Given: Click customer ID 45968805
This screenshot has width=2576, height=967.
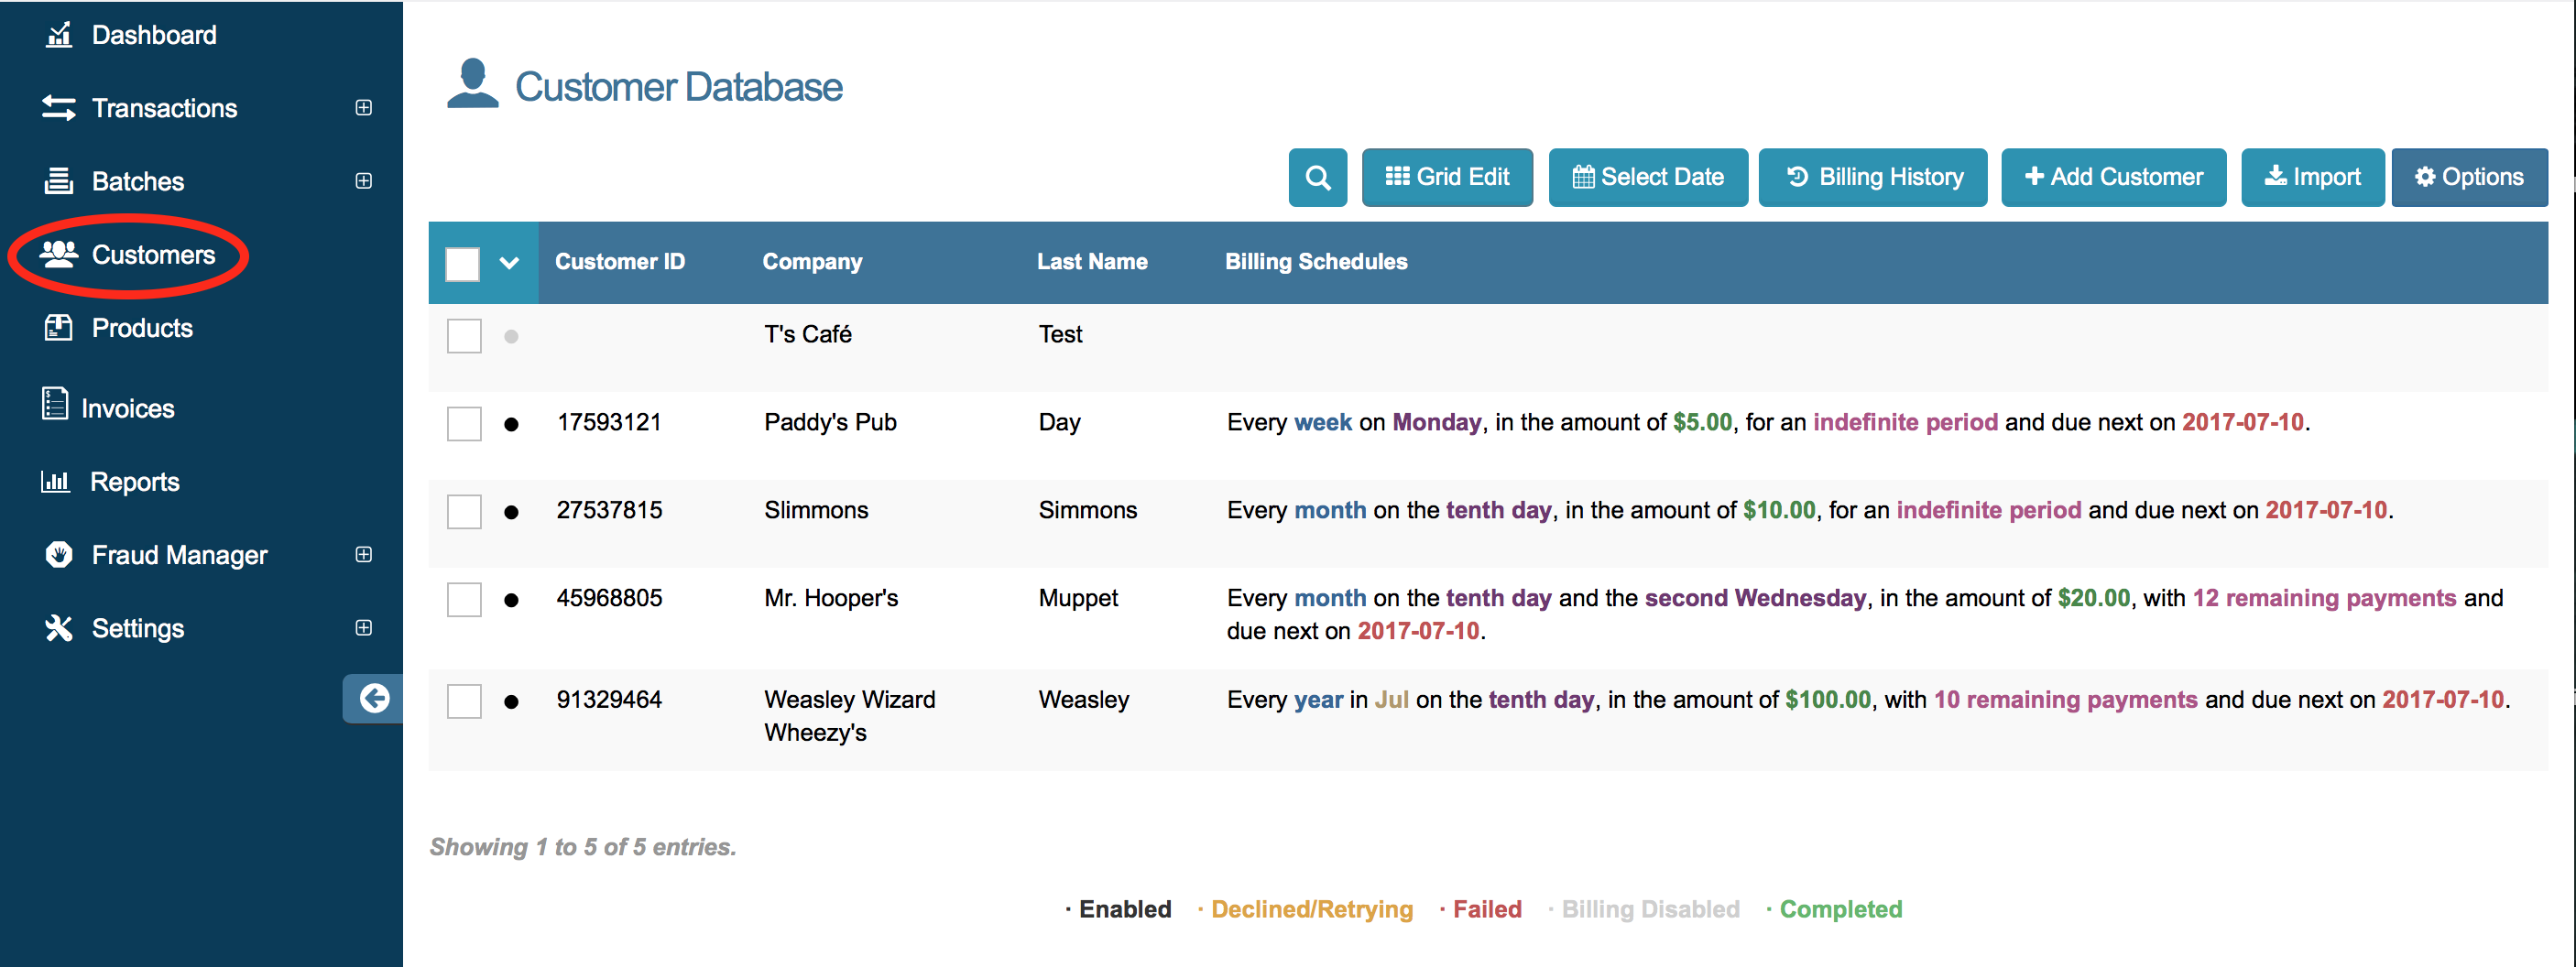Looking at the screenshot, I should (609, 598).
